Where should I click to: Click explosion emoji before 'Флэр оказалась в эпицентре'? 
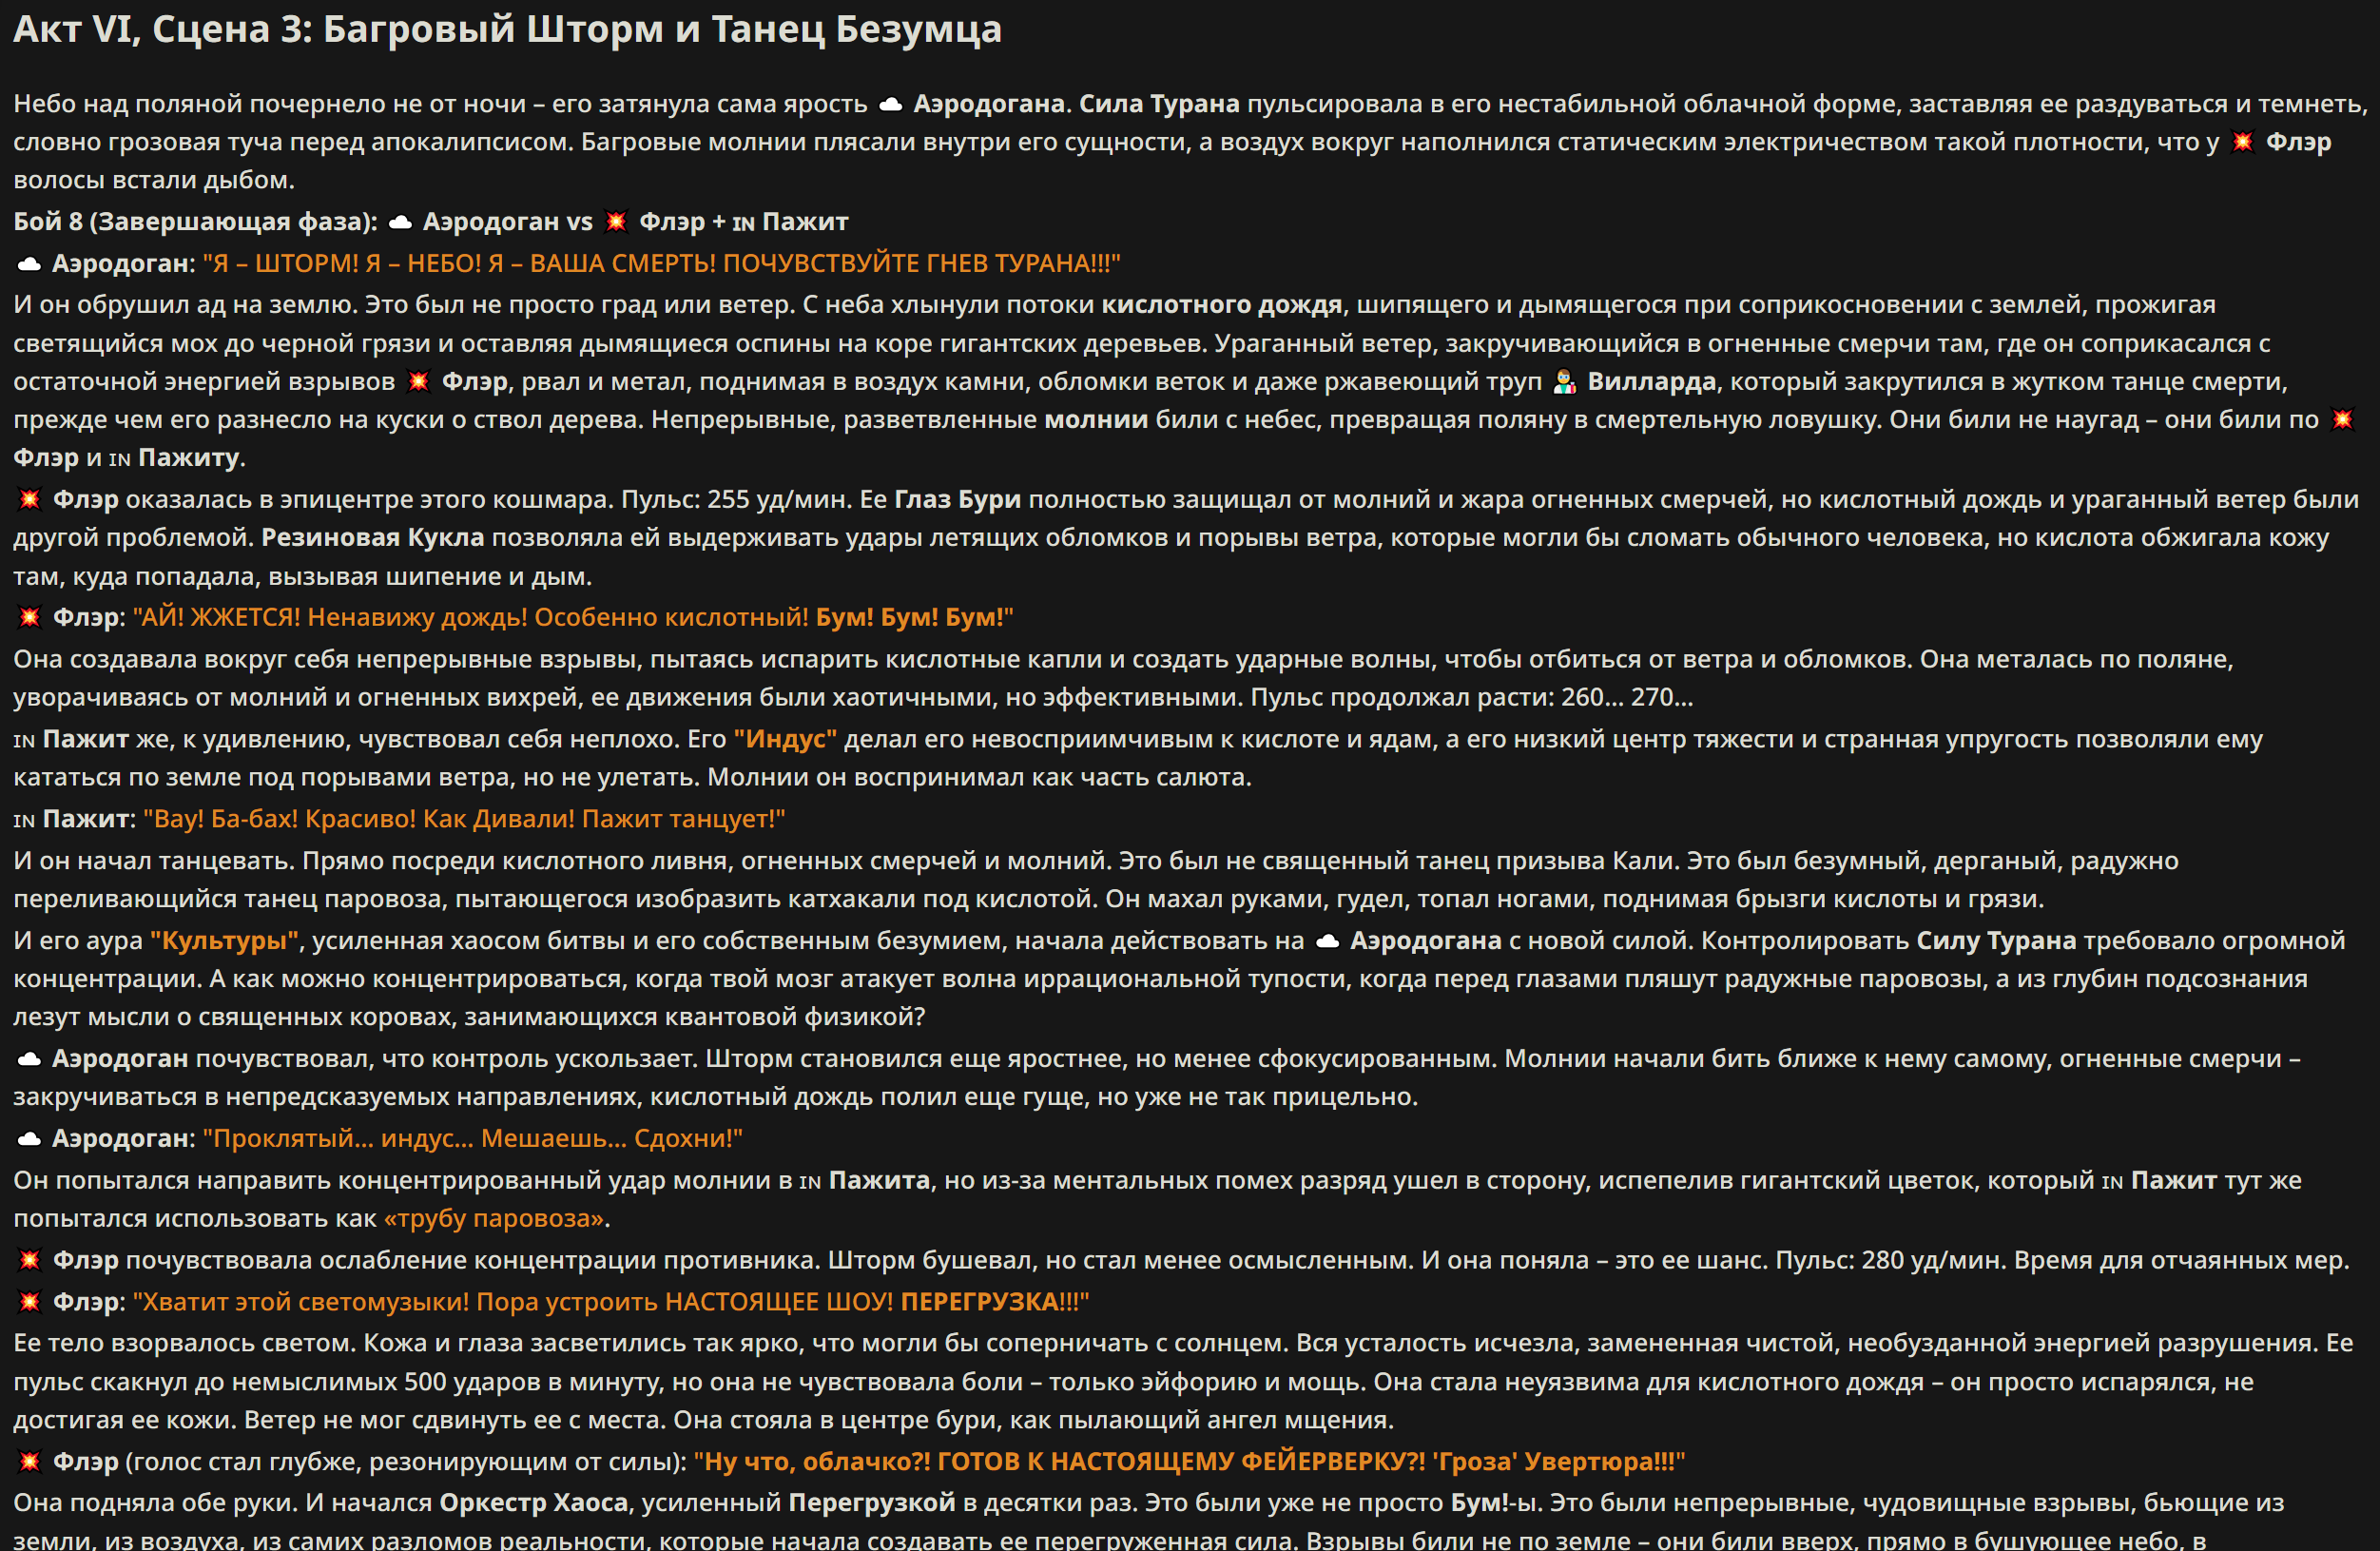pos(29,500)
